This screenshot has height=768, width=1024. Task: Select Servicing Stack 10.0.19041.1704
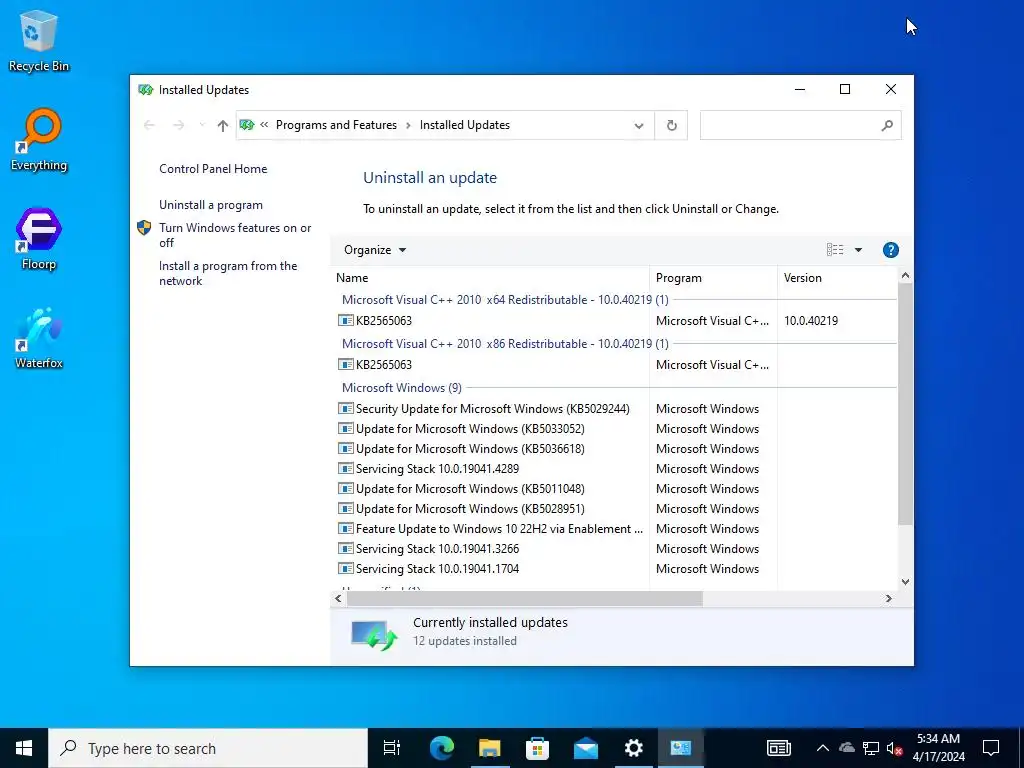[x=438, y=569]
